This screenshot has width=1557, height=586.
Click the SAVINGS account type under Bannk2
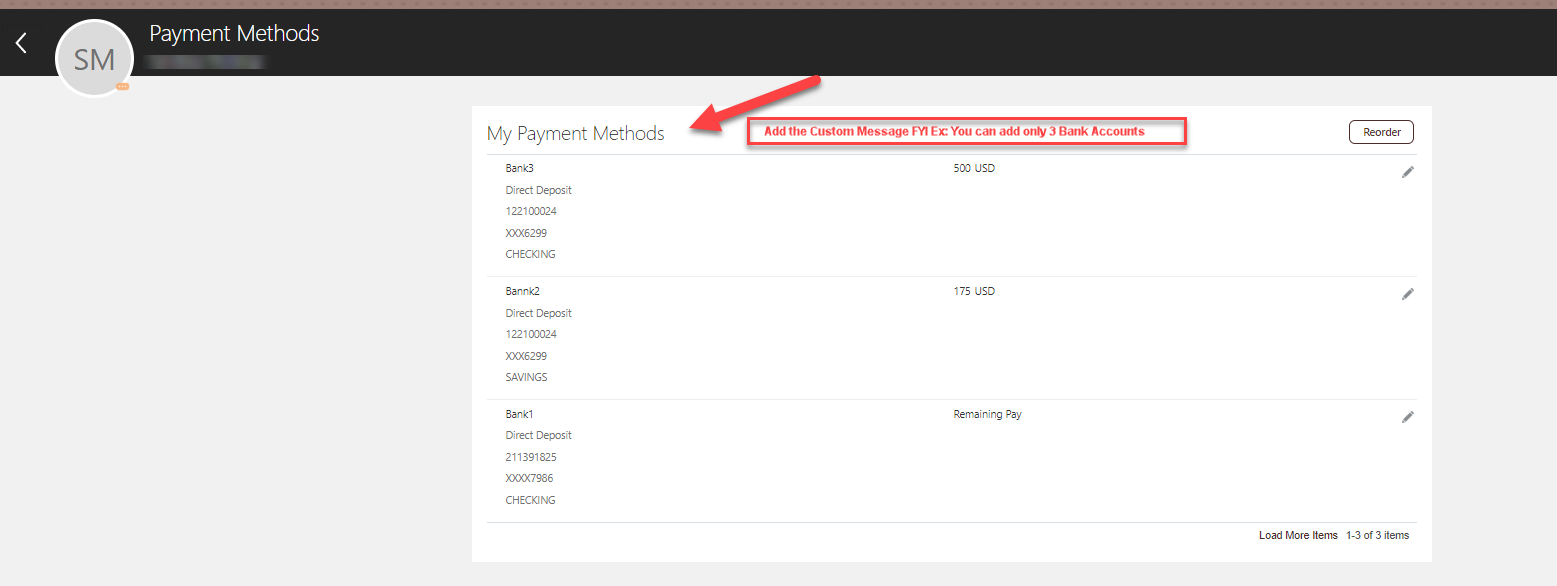pyautogui.click(x=526, y=376)
